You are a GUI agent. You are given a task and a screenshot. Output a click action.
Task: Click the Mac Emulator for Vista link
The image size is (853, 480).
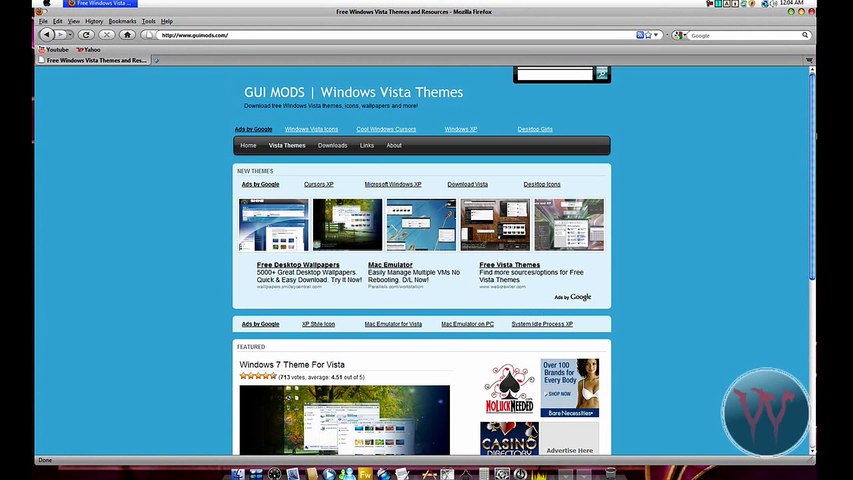(x=393, y=324)
